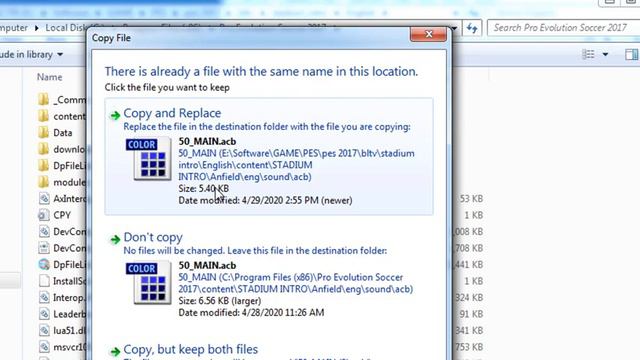640x360 pixels.
Task: Click the refresh button beside address bar
Action: coord(472,28)
